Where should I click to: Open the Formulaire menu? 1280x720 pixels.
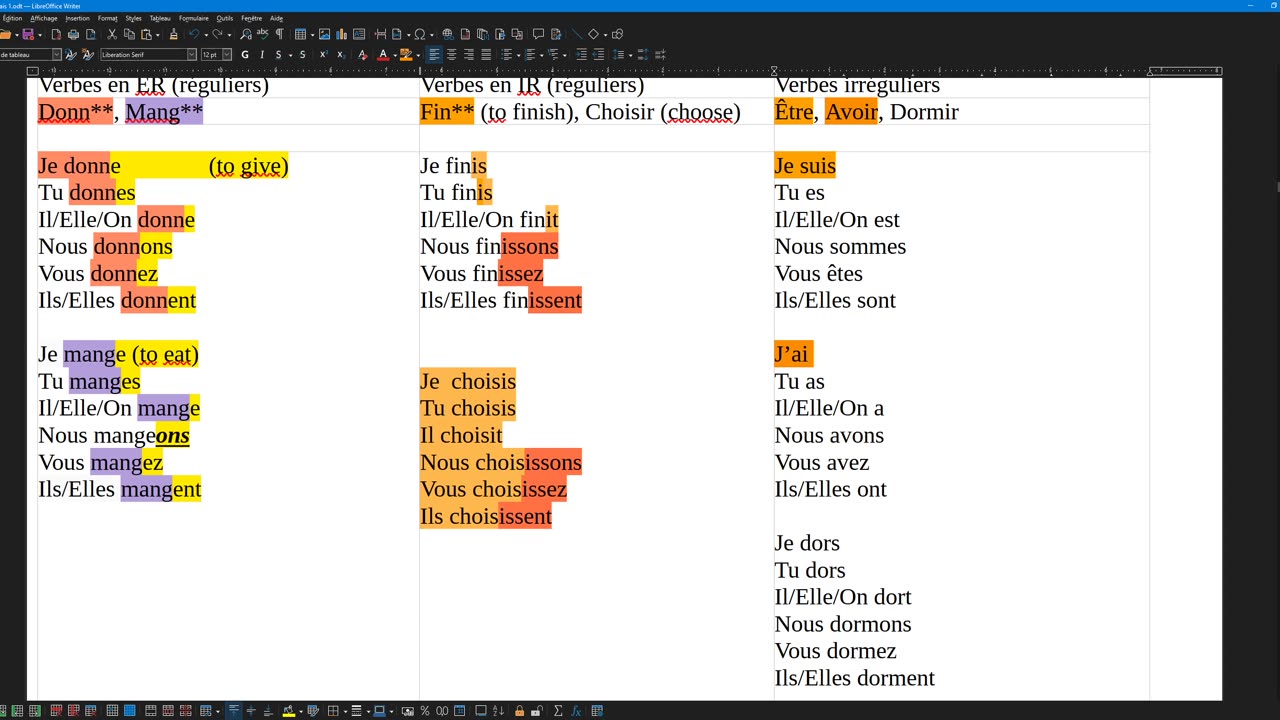click(x=194, y=18)
